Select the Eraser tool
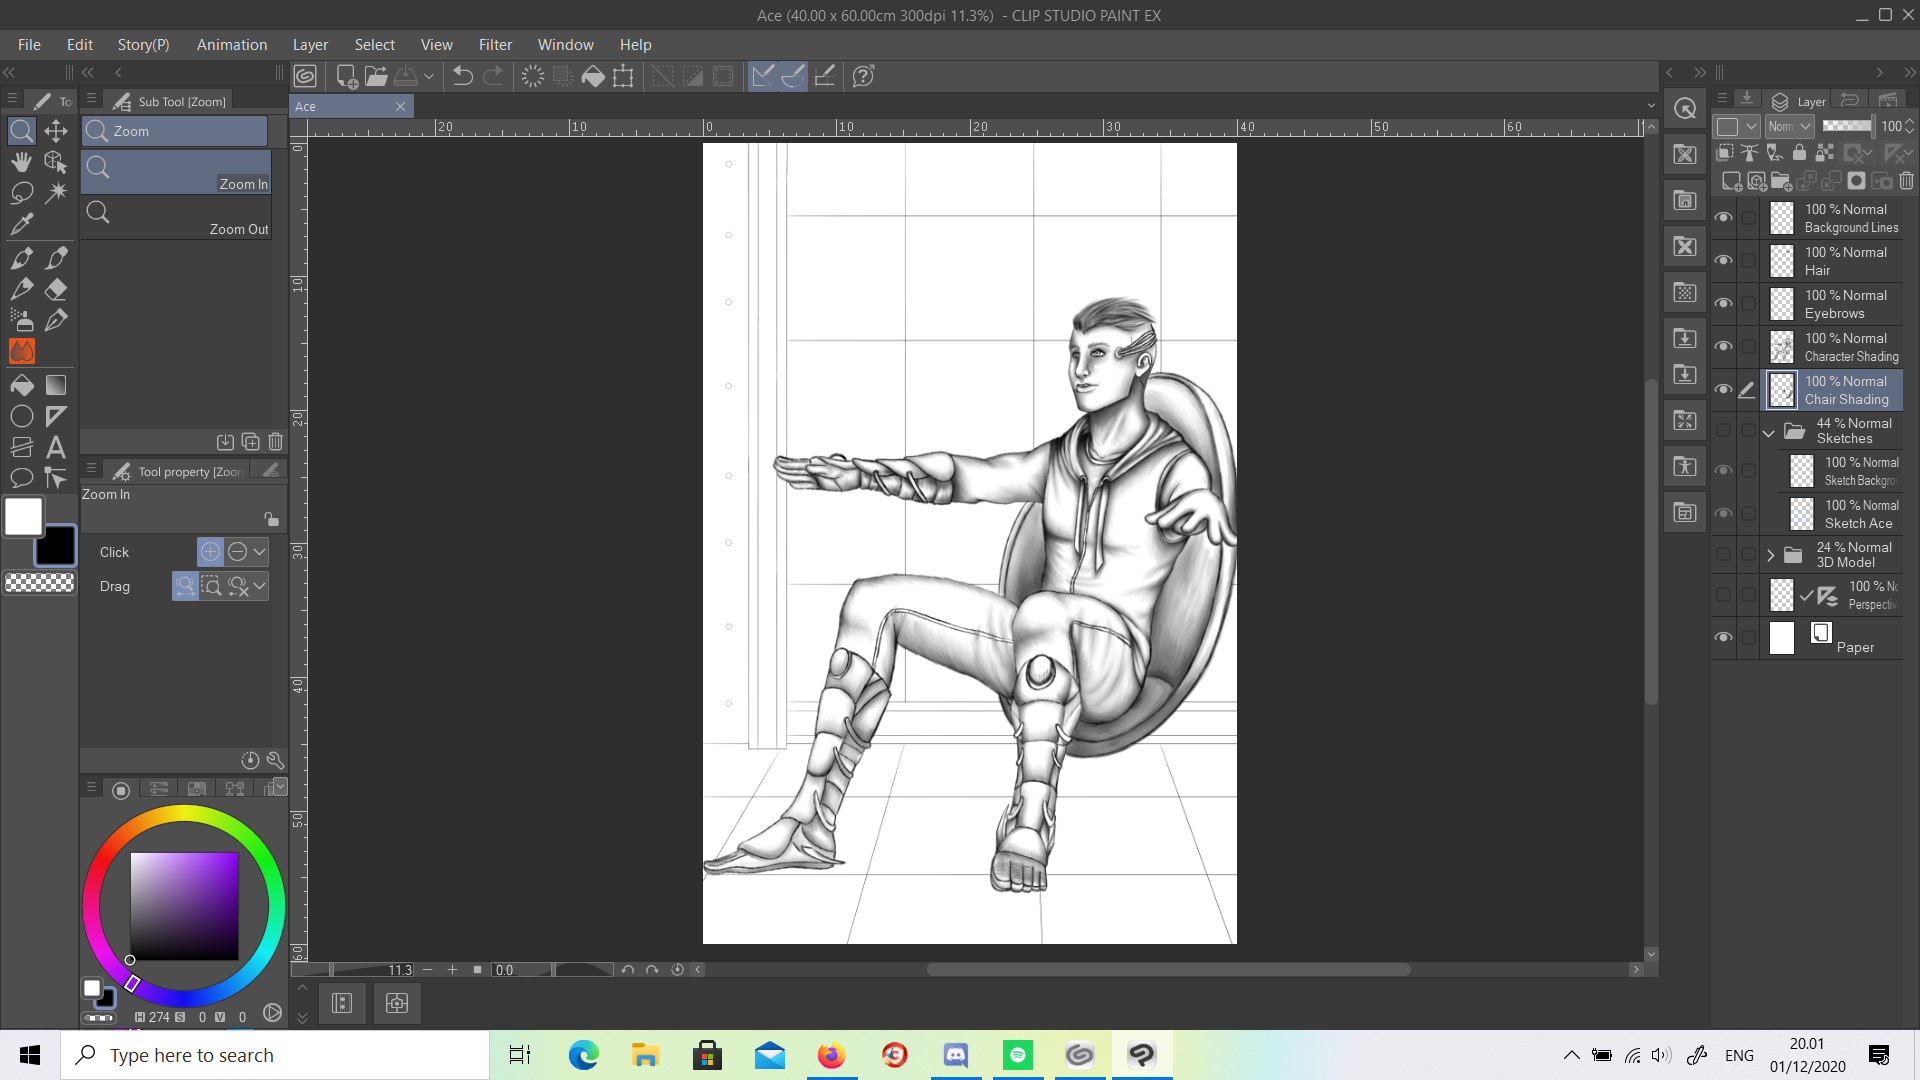The height and width of the screenshot is (1080, 1920). (x=56, y=290)
